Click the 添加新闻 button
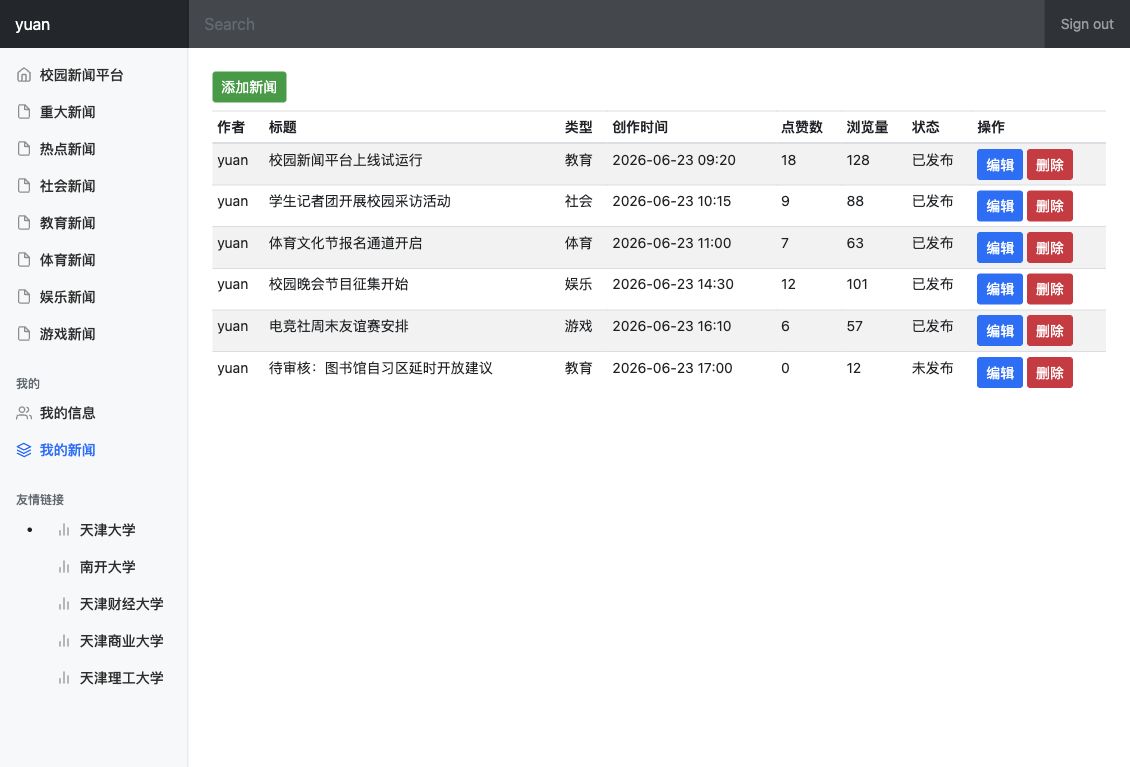 (249, 87)
